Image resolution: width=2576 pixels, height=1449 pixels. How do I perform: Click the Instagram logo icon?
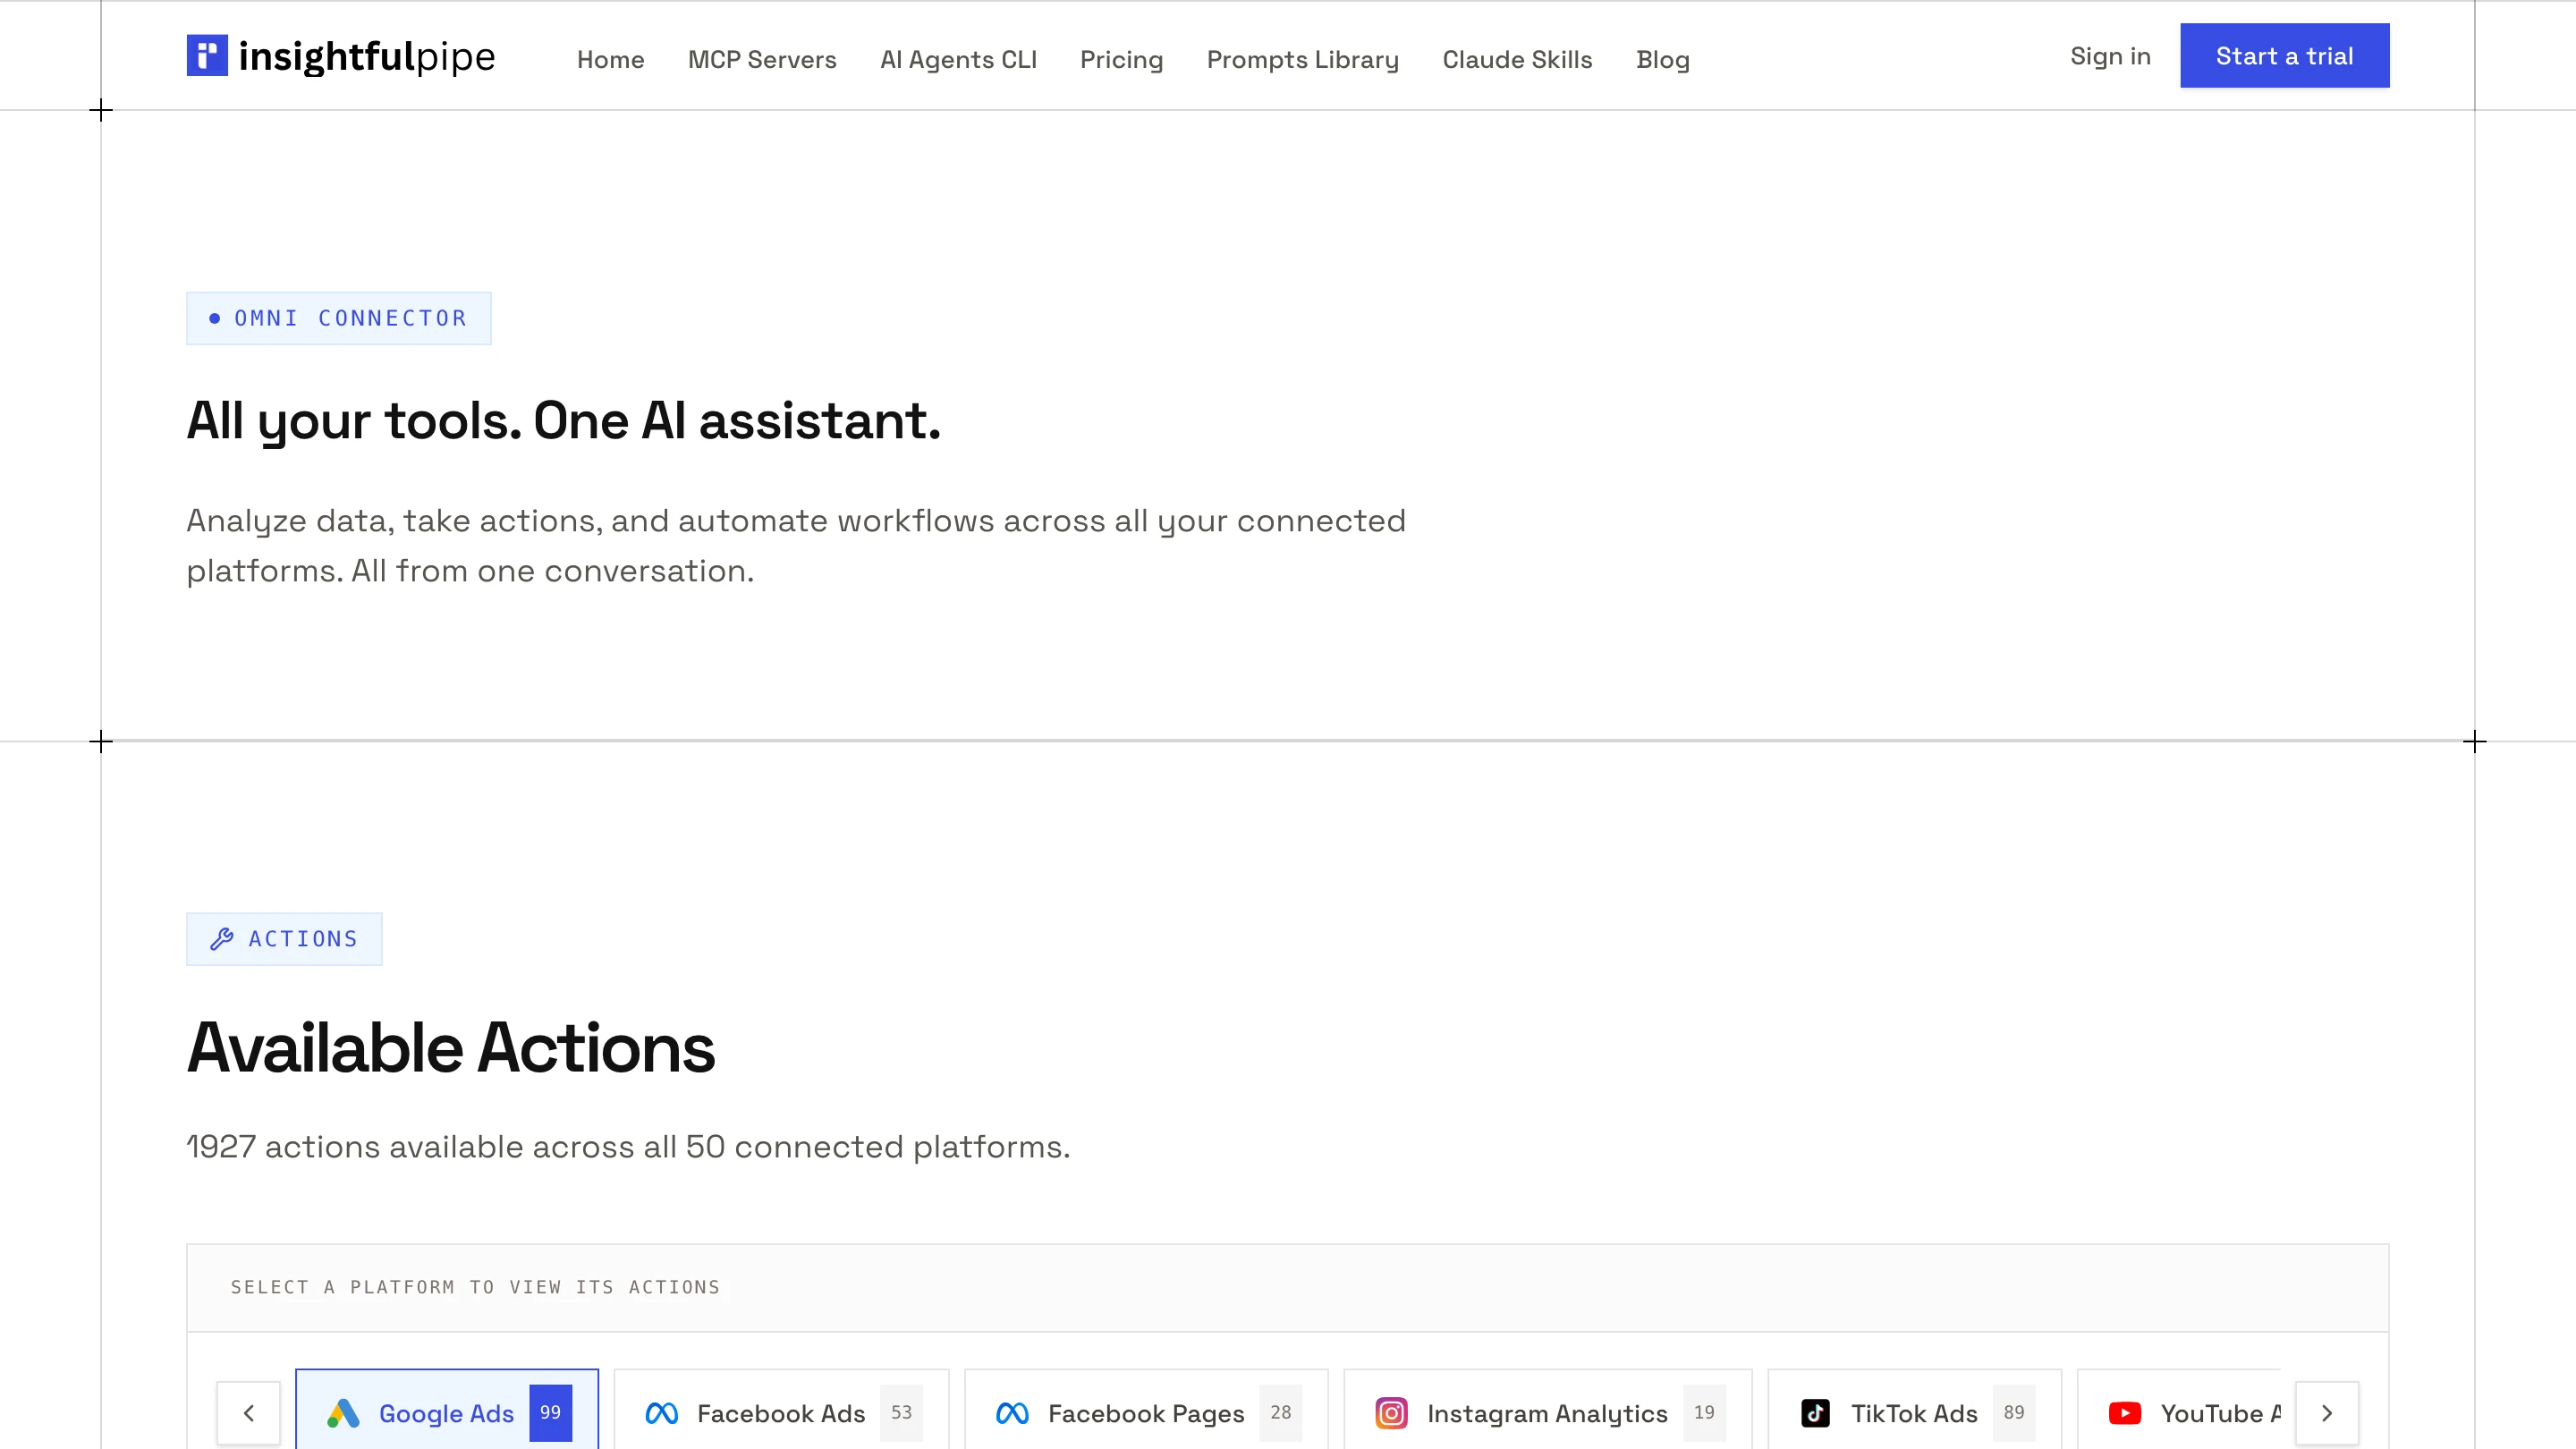point(1391,1413)
